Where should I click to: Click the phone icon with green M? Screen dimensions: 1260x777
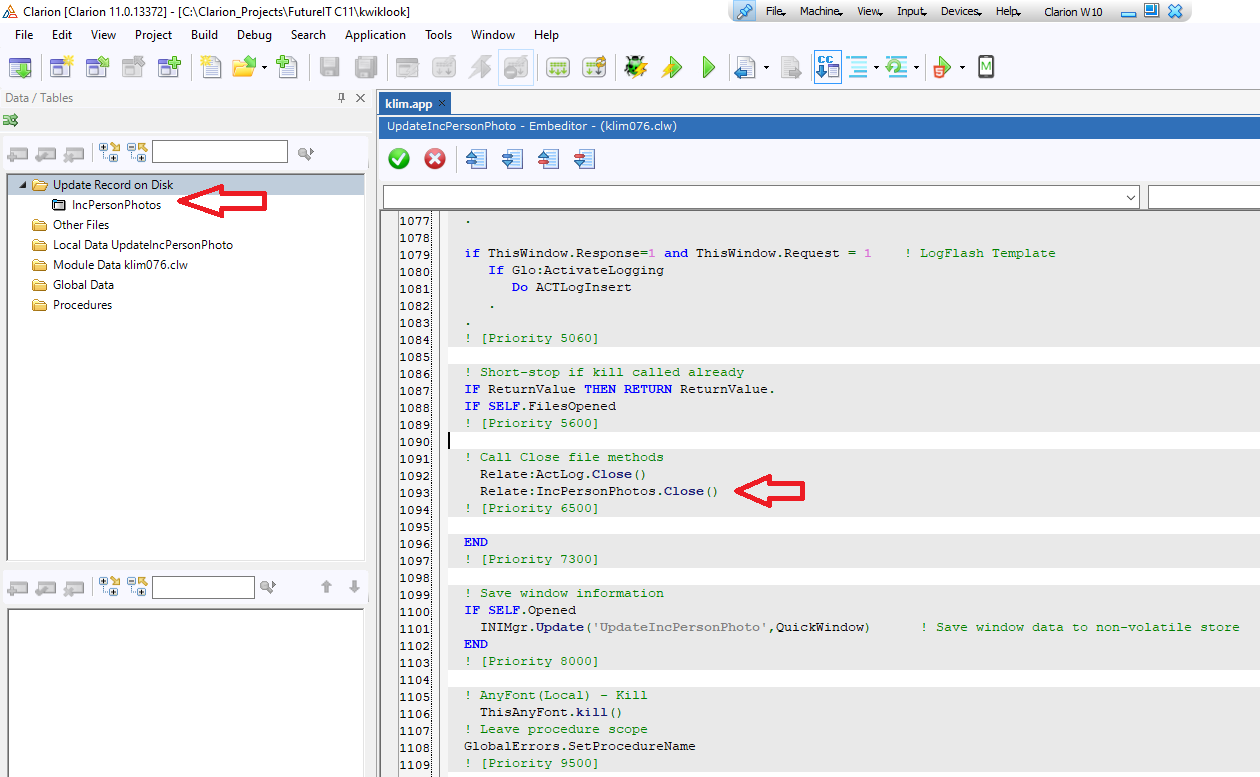coord(986,67)
